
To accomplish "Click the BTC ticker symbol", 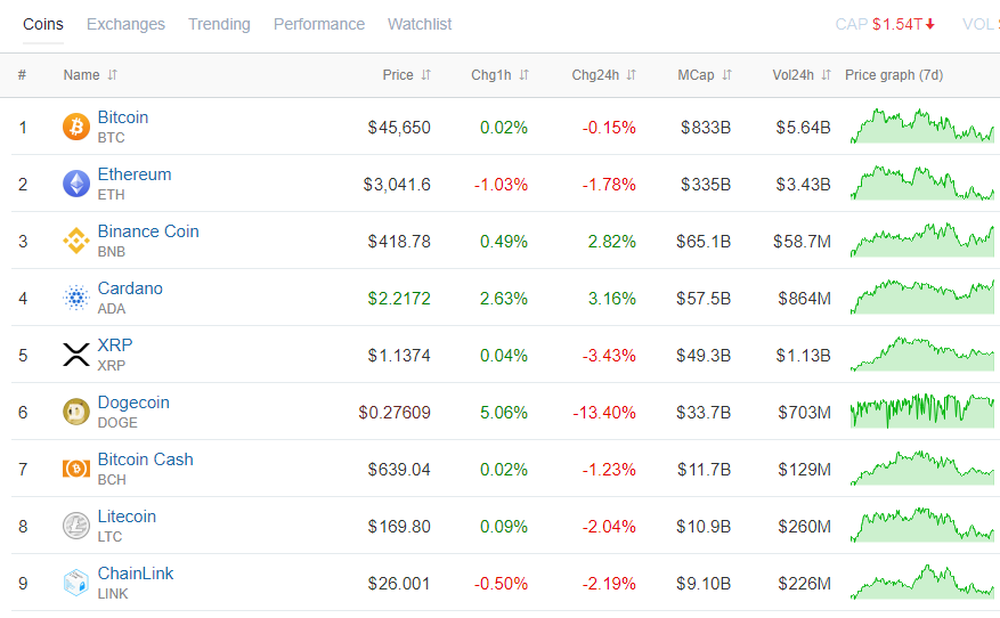I will pos(111,138).
